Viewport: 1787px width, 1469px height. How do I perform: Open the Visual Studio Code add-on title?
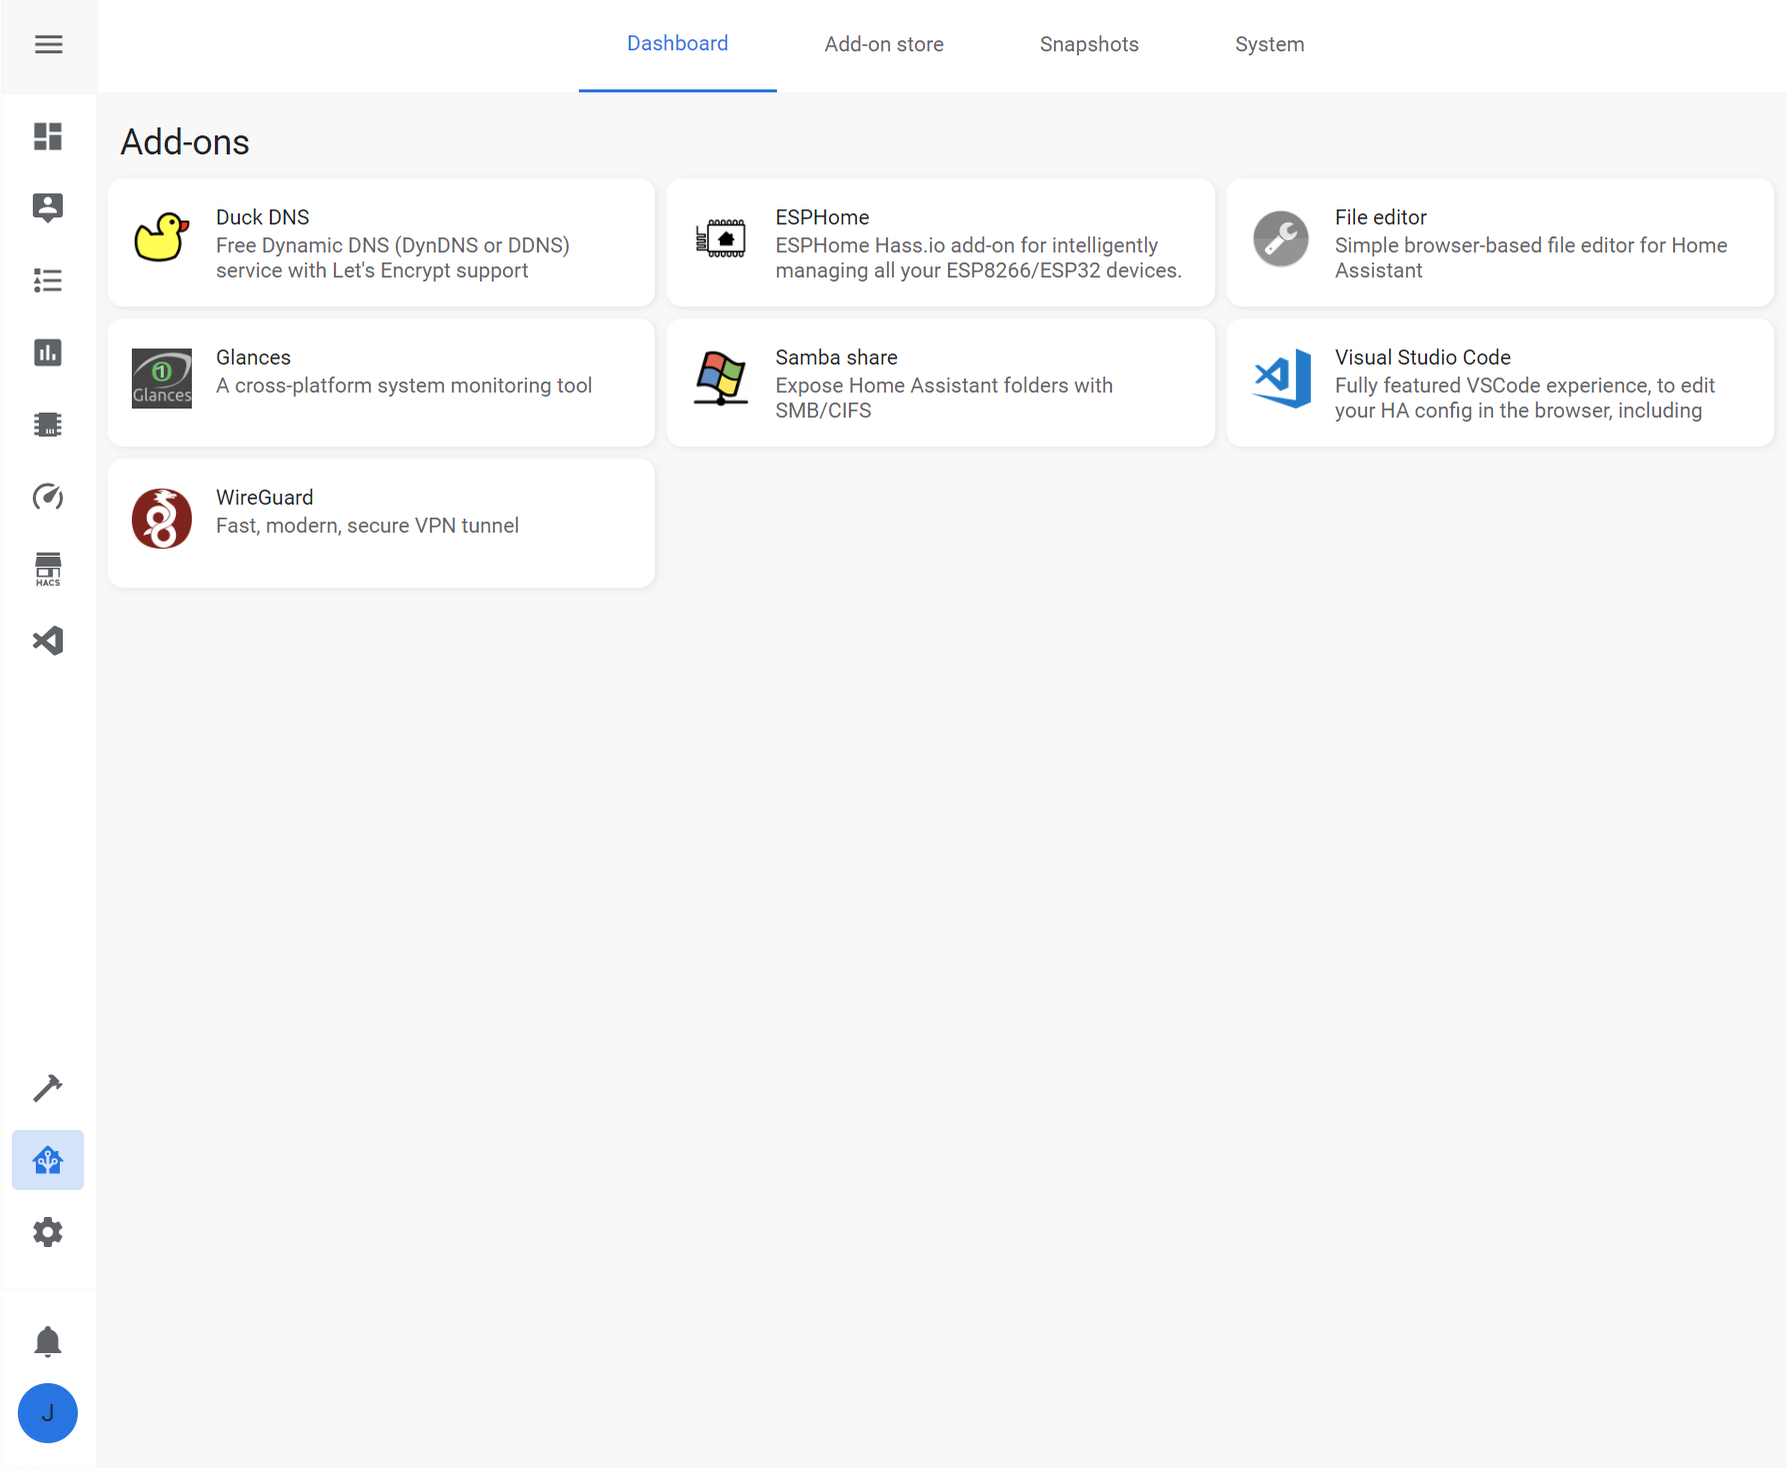(x=1422, y=357)
